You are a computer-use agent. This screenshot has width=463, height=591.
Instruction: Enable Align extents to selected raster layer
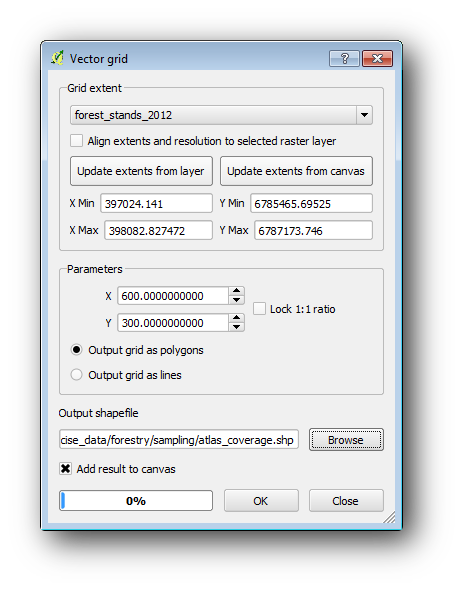click(77, 141)
